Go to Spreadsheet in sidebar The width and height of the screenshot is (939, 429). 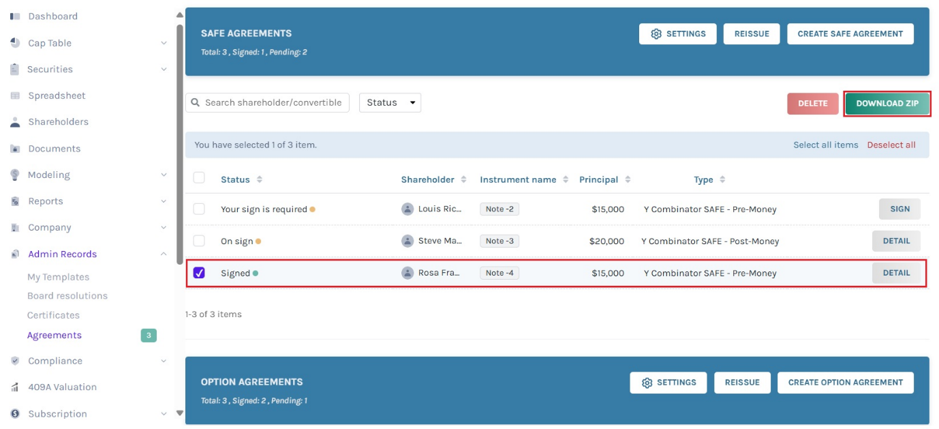tap(56, 95)
